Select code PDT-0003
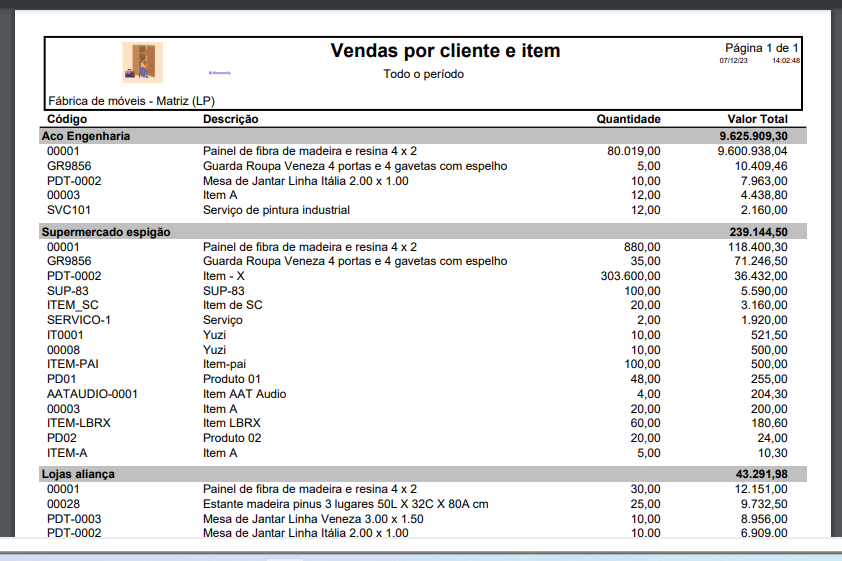Screen dimensions: 842x561 click(x=74, y=520)
